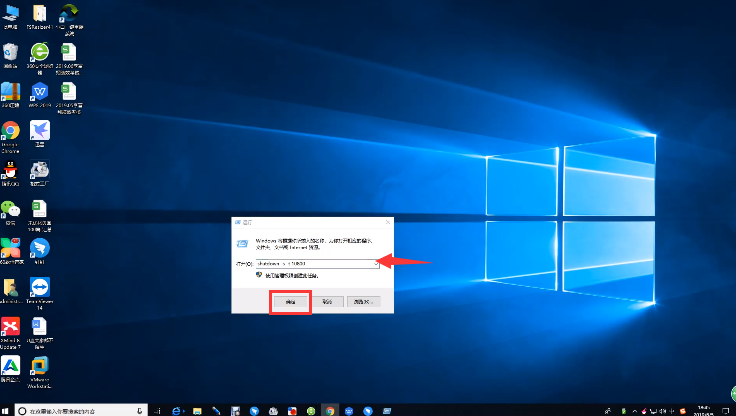Open the This PC desktop icon
The height and width of the screenshot is (416, 736).
coord(10,17)
